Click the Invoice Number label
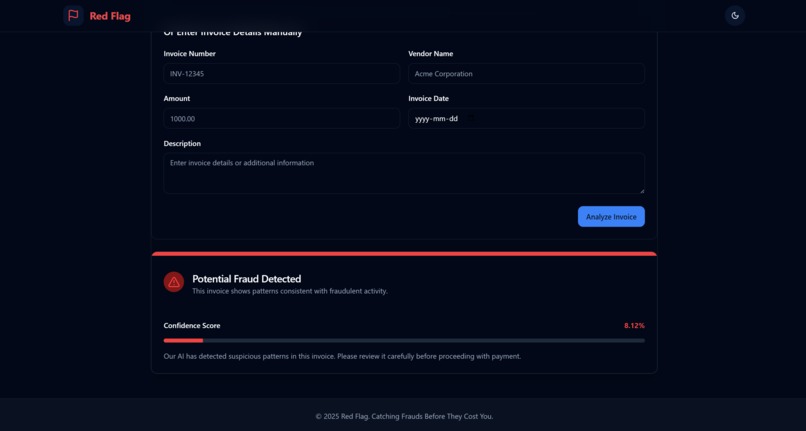Image resolution: width=806 pixels, height=431 pixels. click(x=189, y=53)
